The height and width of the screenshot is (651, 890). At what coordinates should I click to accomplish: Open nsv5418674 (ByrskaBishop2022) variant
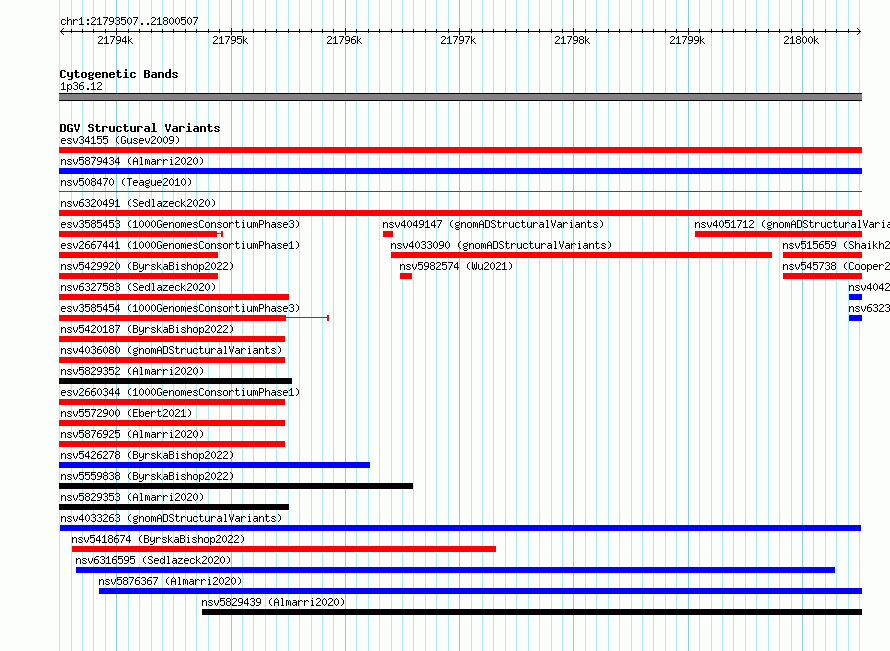coord(158,539)
